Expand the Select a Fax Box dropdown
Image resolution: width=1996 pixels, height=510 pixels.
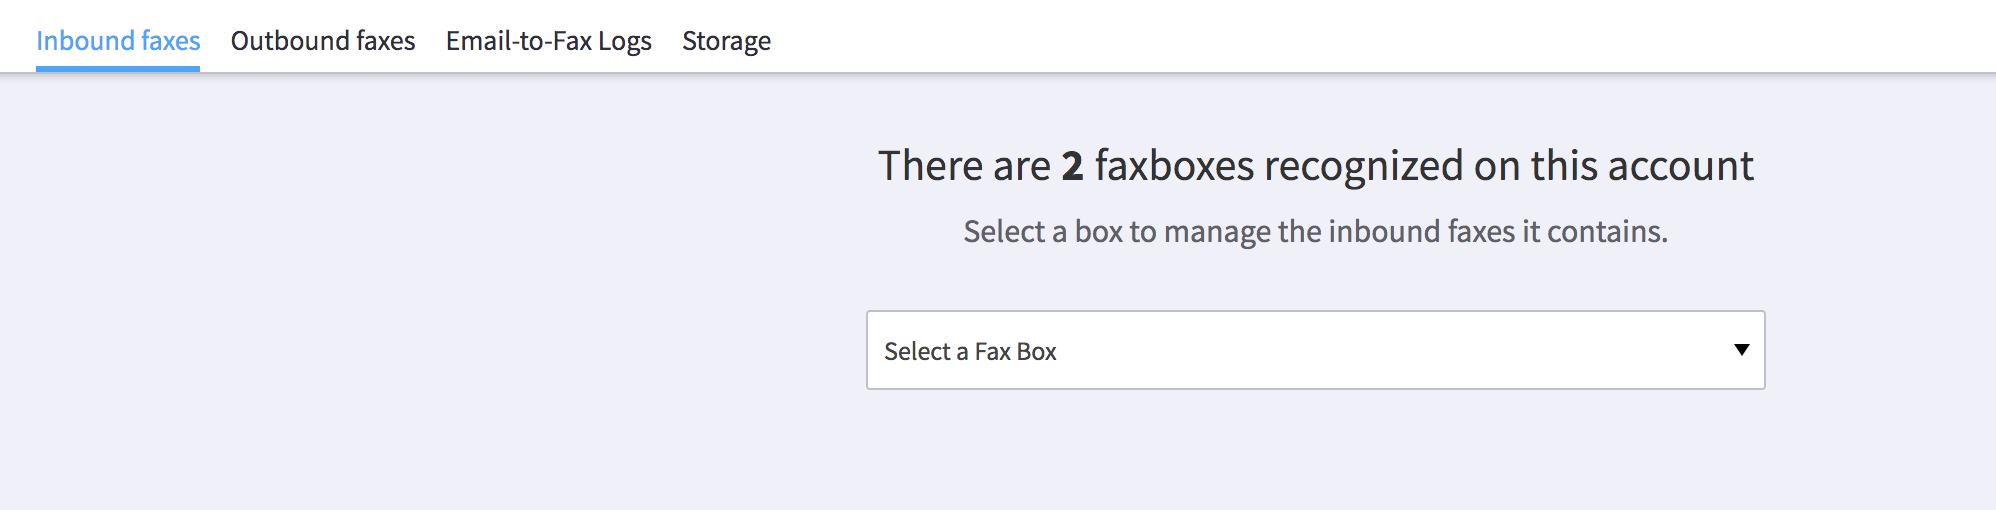[1316, 350]
